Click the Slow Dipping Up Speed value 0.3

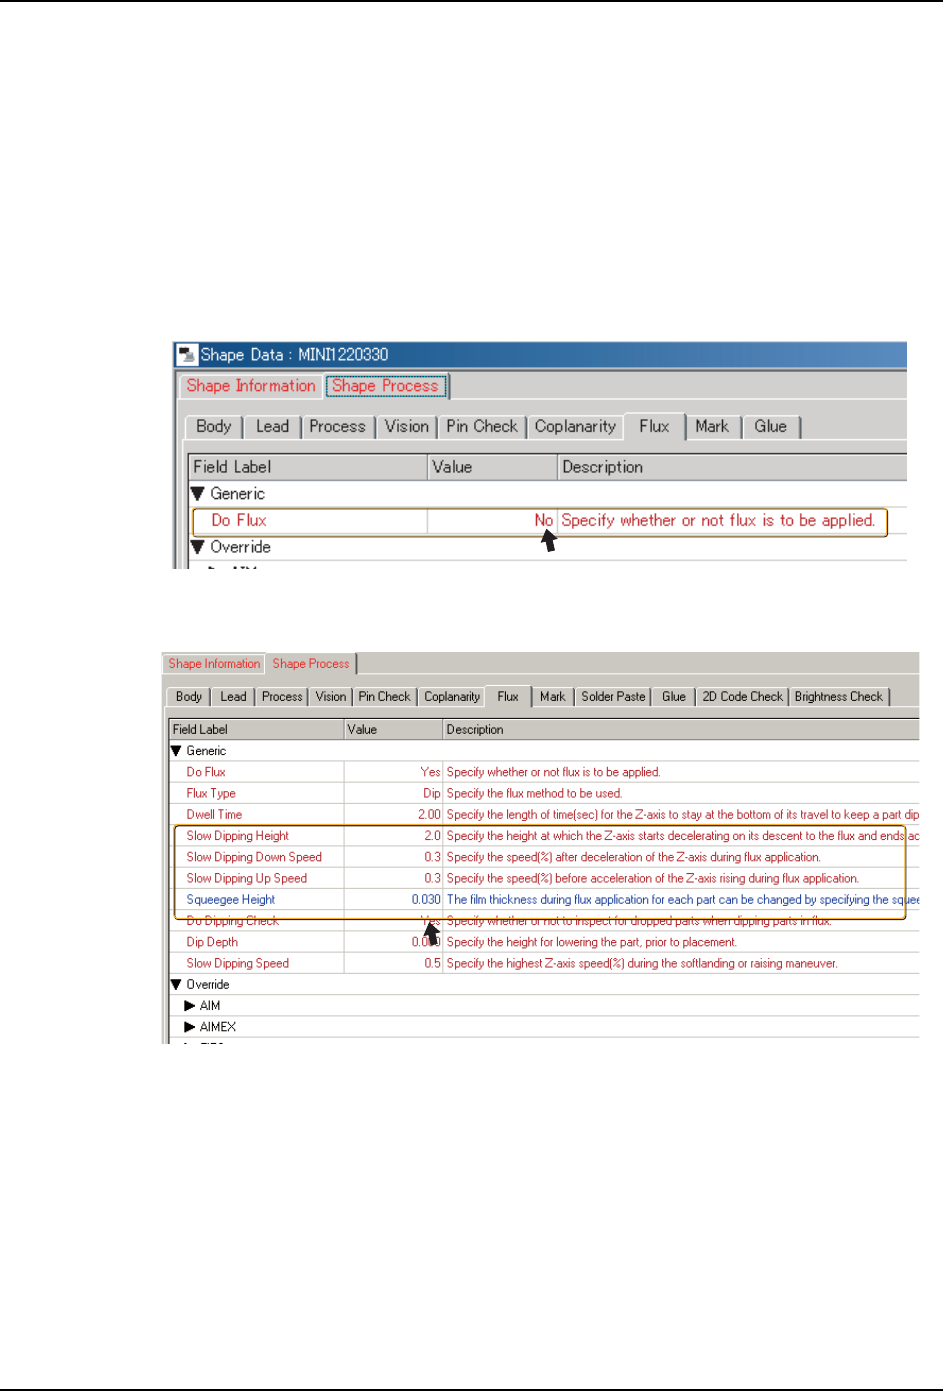pos(432,879)
